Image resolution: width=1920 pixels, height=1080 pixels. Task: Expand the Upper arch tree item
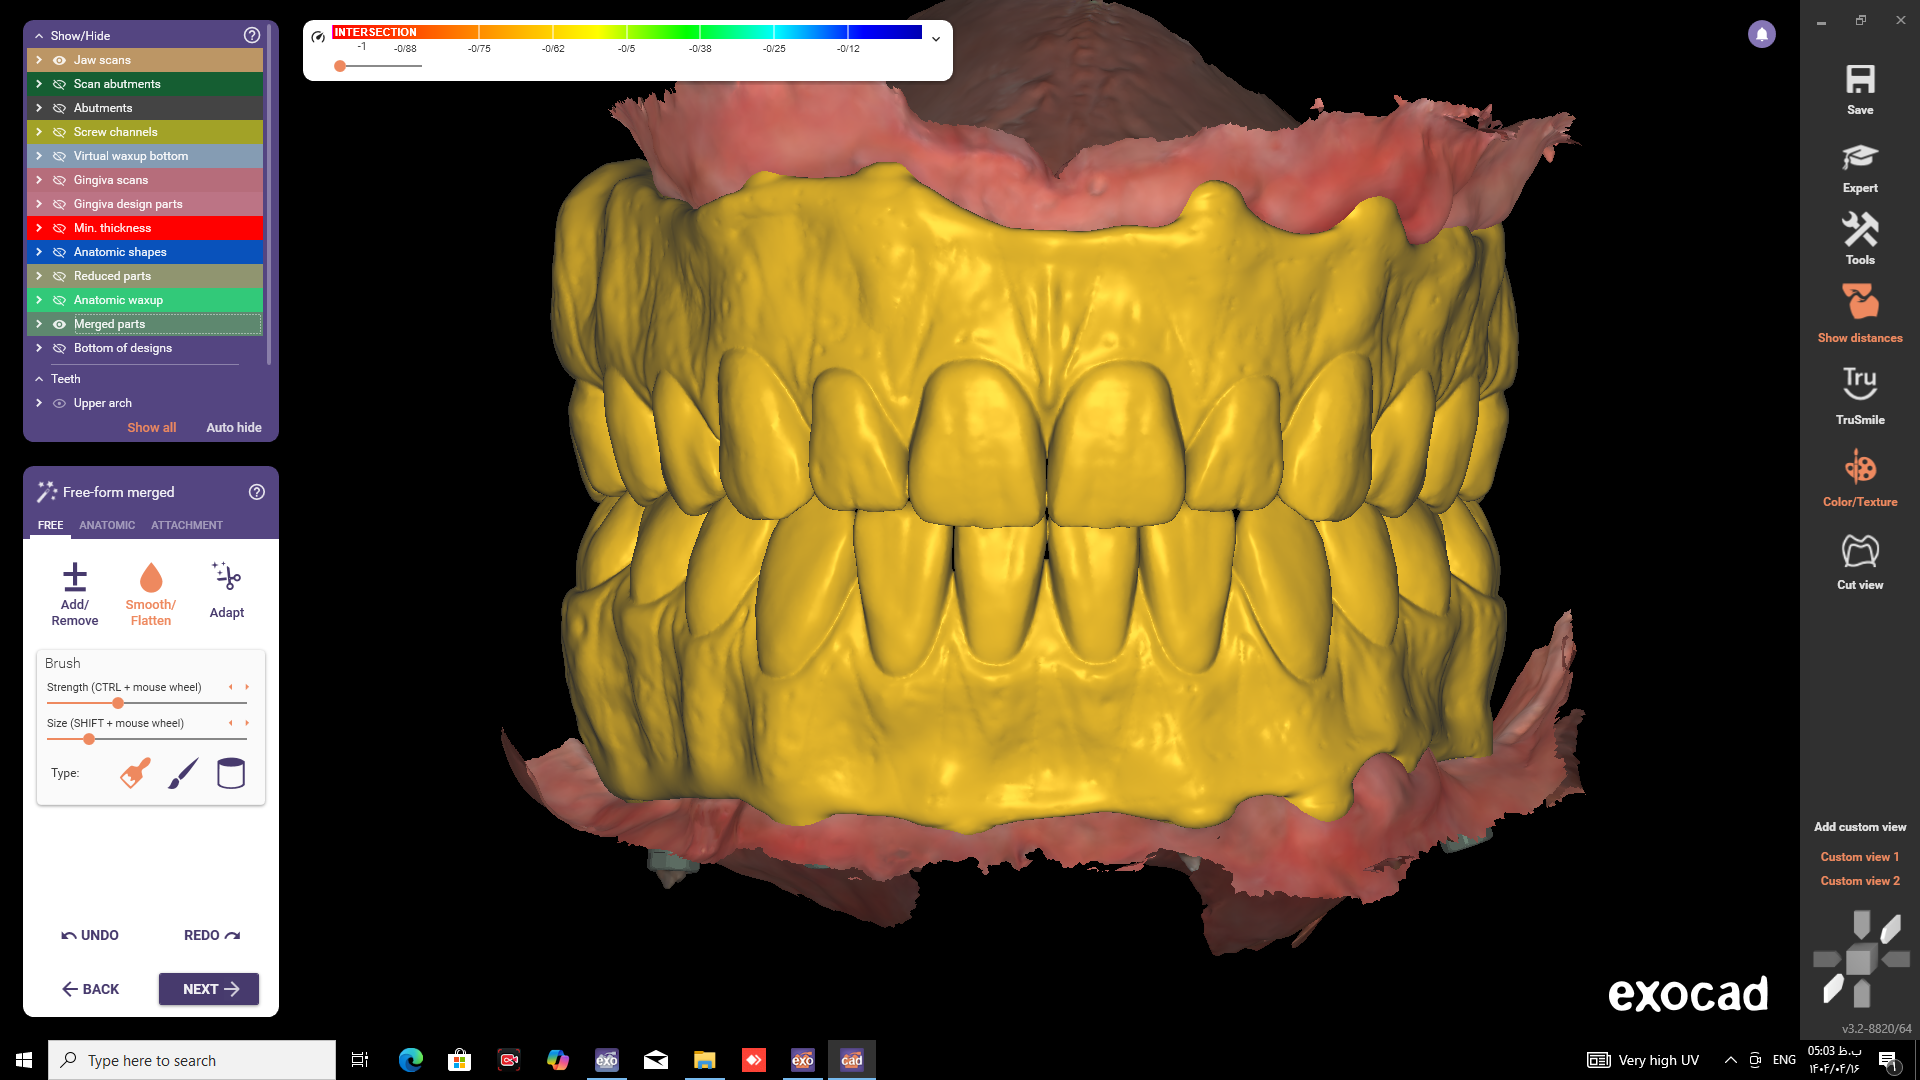(39, 403)
